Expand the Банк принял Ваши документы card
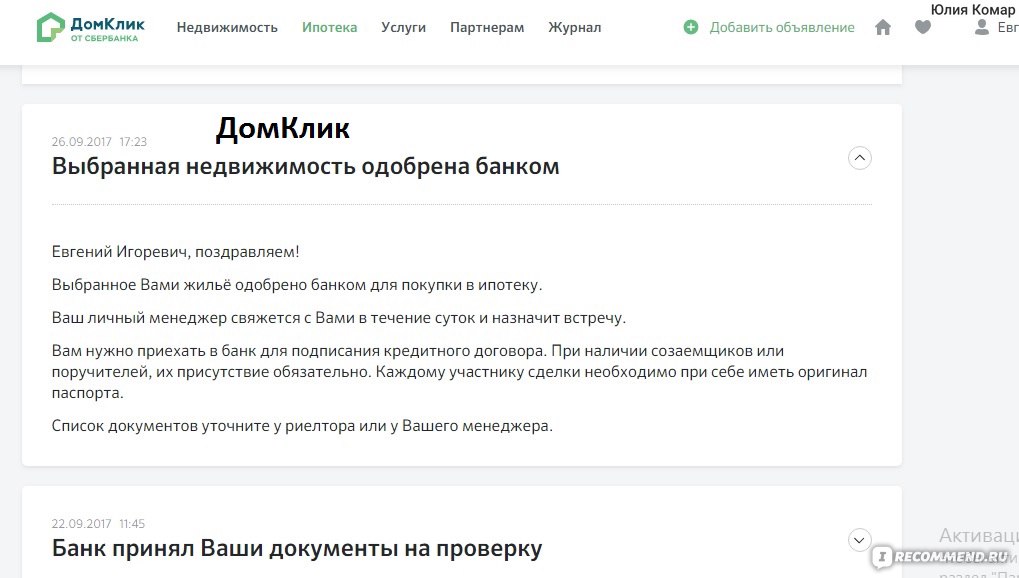The height and width of the screenshot is (578, 1019). pos(860,540)
